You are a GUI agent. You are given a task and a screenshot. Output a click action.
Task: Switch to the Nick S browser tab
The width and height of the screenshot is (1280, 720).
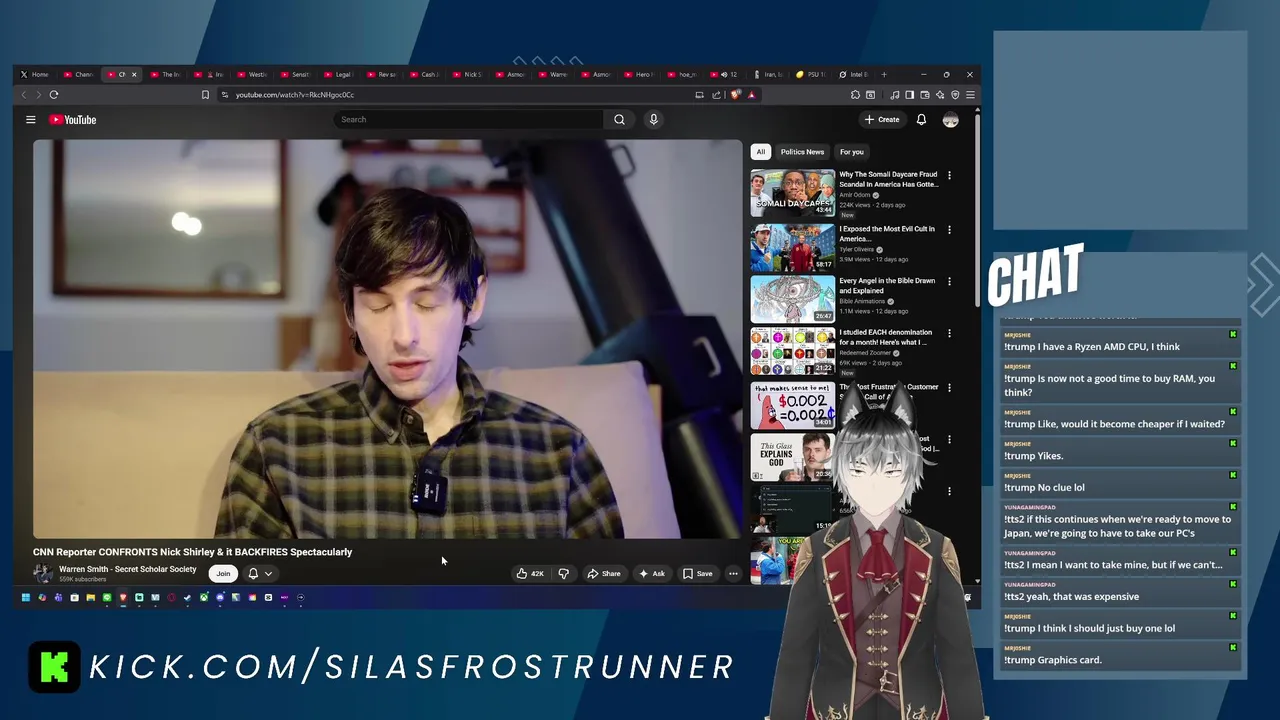[x=467, y=74]
